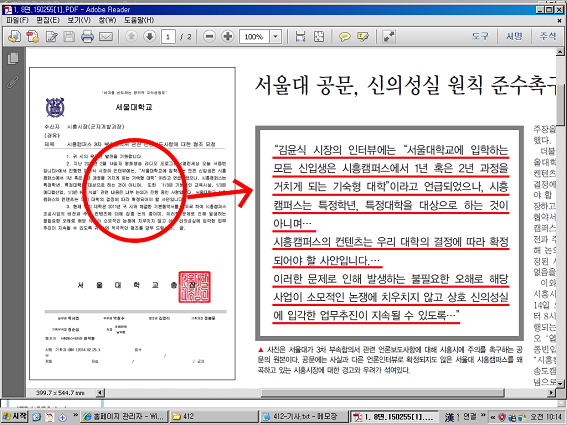
Task: Click the 1. 8면.150255 Adobe Reader taskbar button
Action: point(394,417)
